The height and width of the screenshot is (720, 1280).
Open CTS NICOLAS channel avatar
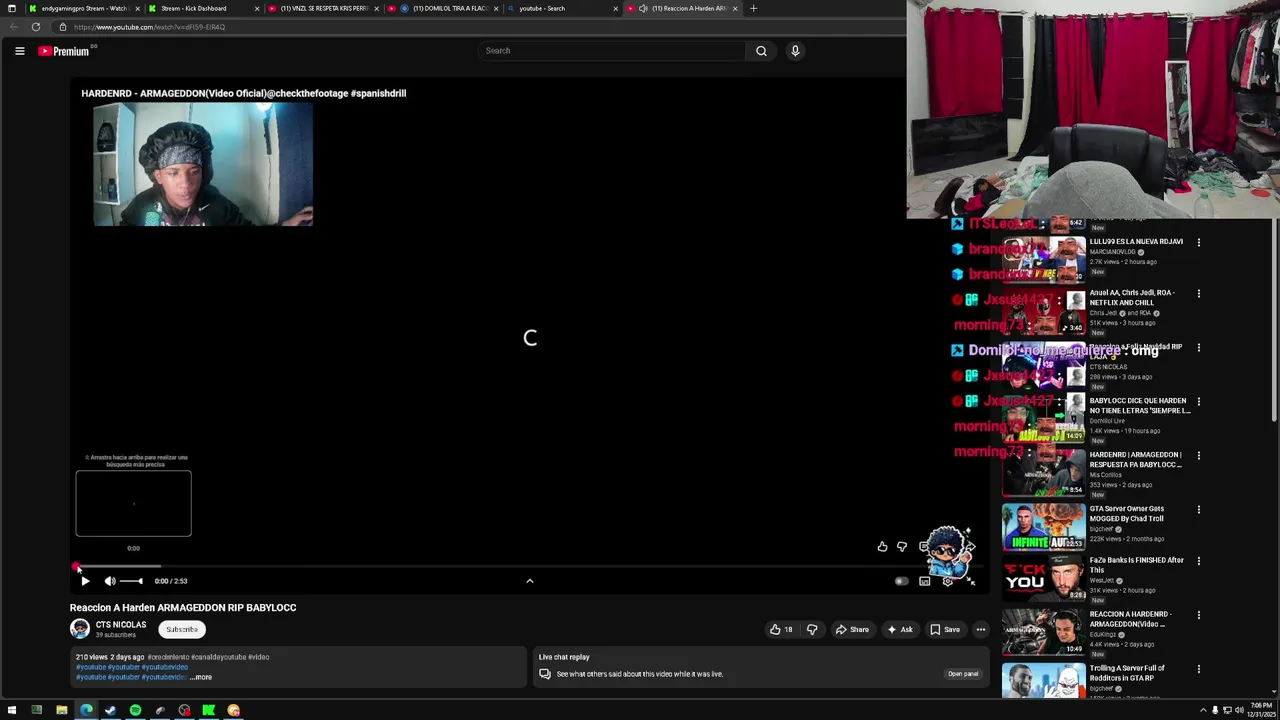[x=80, y=629]
